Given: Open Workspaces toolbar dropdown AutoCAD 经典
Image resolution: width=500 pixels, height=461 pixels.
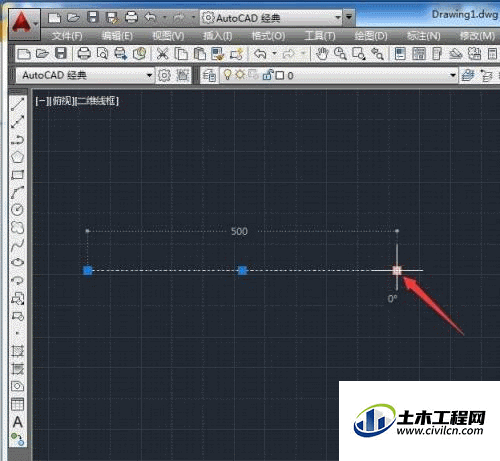Looking at the screenshot, I should pos(85,76).
